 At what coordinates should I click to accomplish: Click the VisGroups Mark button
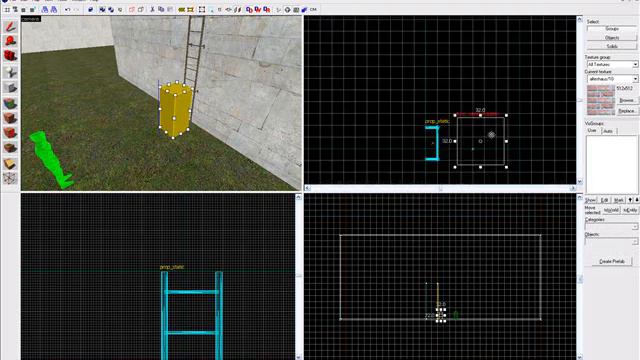point(619,200)
